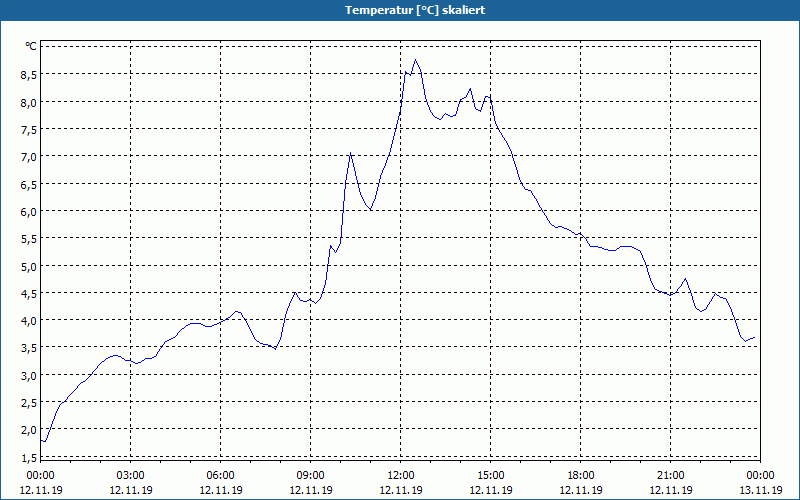Click the 18:00 time axis label
This screenshot has height=500, width=800.
pos(581,476)
